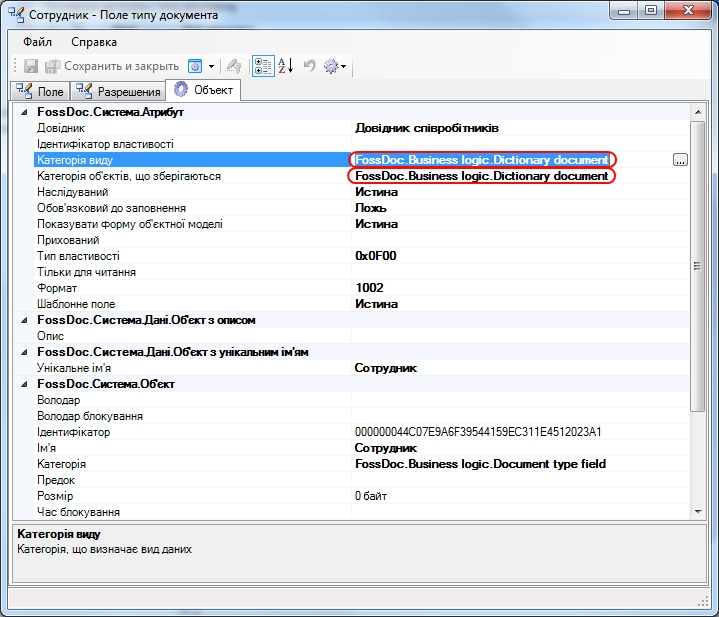Click the vertical scrollbar thumb
The height and width of the screenshot is (617, 719).
point(698,266)
